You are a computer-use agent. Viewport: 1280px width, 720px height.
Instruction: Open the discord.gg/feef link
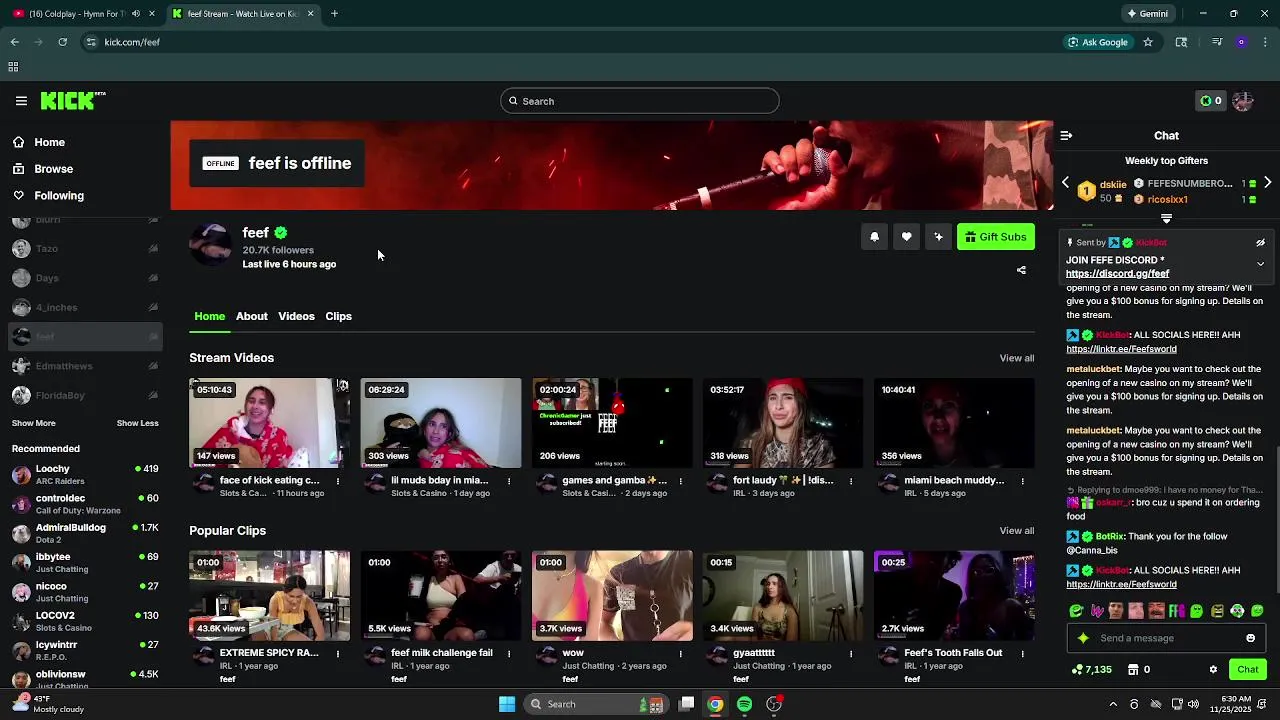[x=1117, y=273]
